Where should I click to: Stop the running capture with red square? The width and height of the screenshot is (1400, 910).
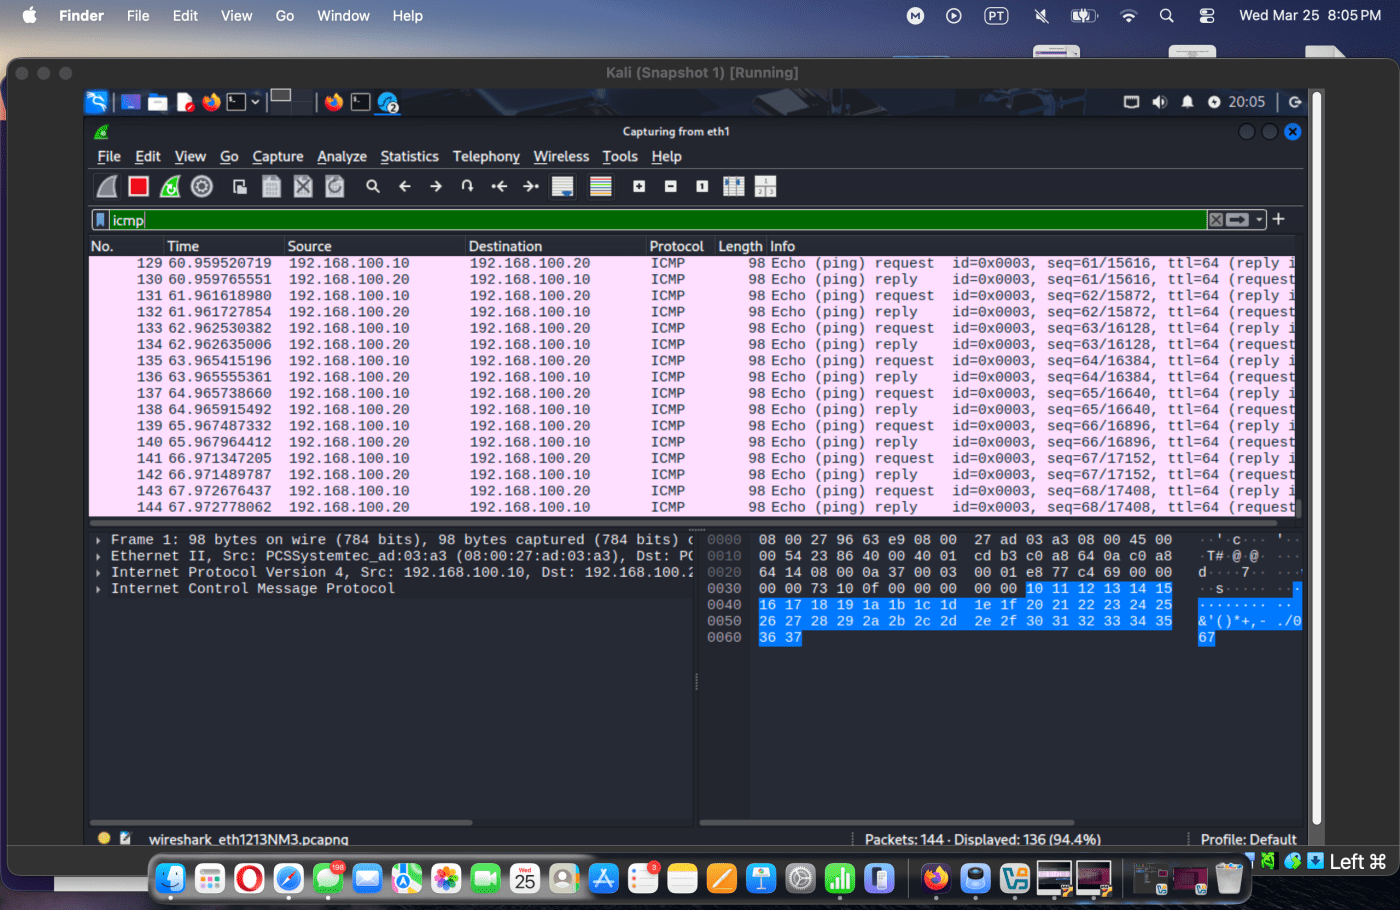click(138, 187)
